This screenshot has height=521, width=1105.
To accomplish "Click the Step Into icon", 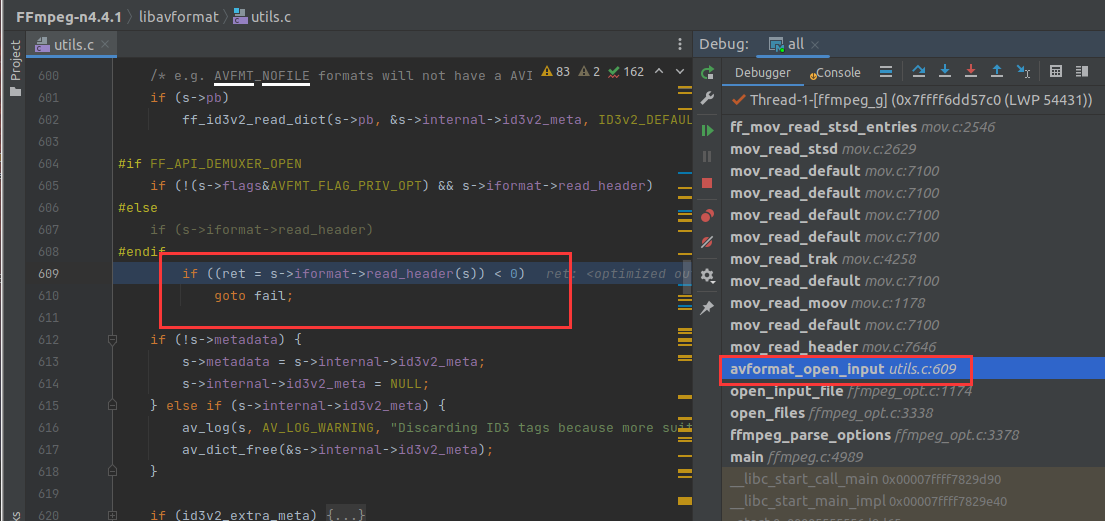I will pos(945,72).
